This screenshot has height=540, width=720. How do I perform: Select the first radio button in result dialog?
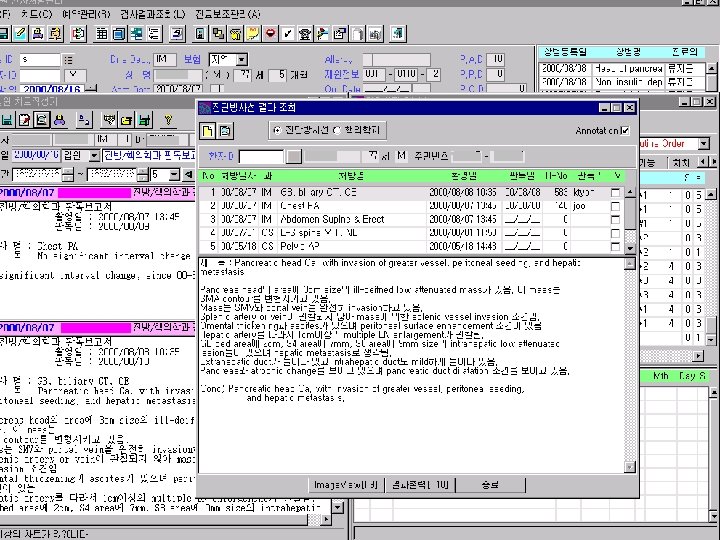277,130
